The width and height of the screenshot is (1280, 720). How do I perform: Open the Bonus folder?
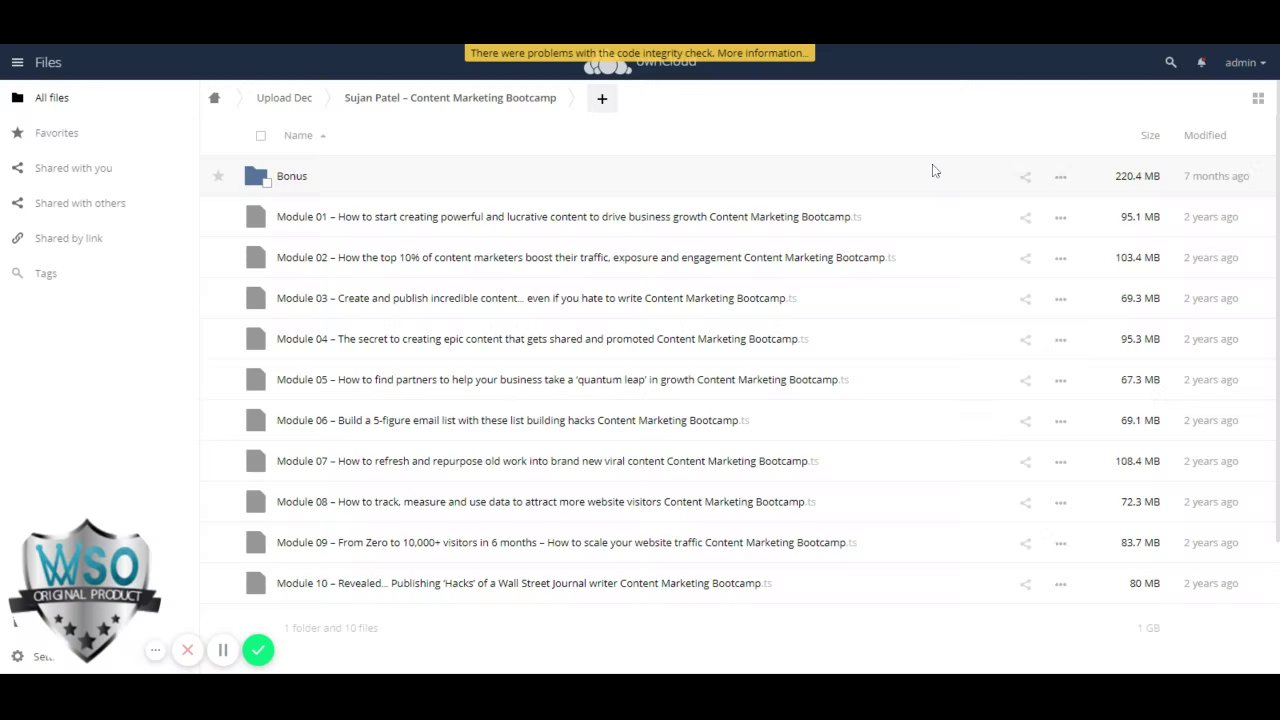point(292,176)
